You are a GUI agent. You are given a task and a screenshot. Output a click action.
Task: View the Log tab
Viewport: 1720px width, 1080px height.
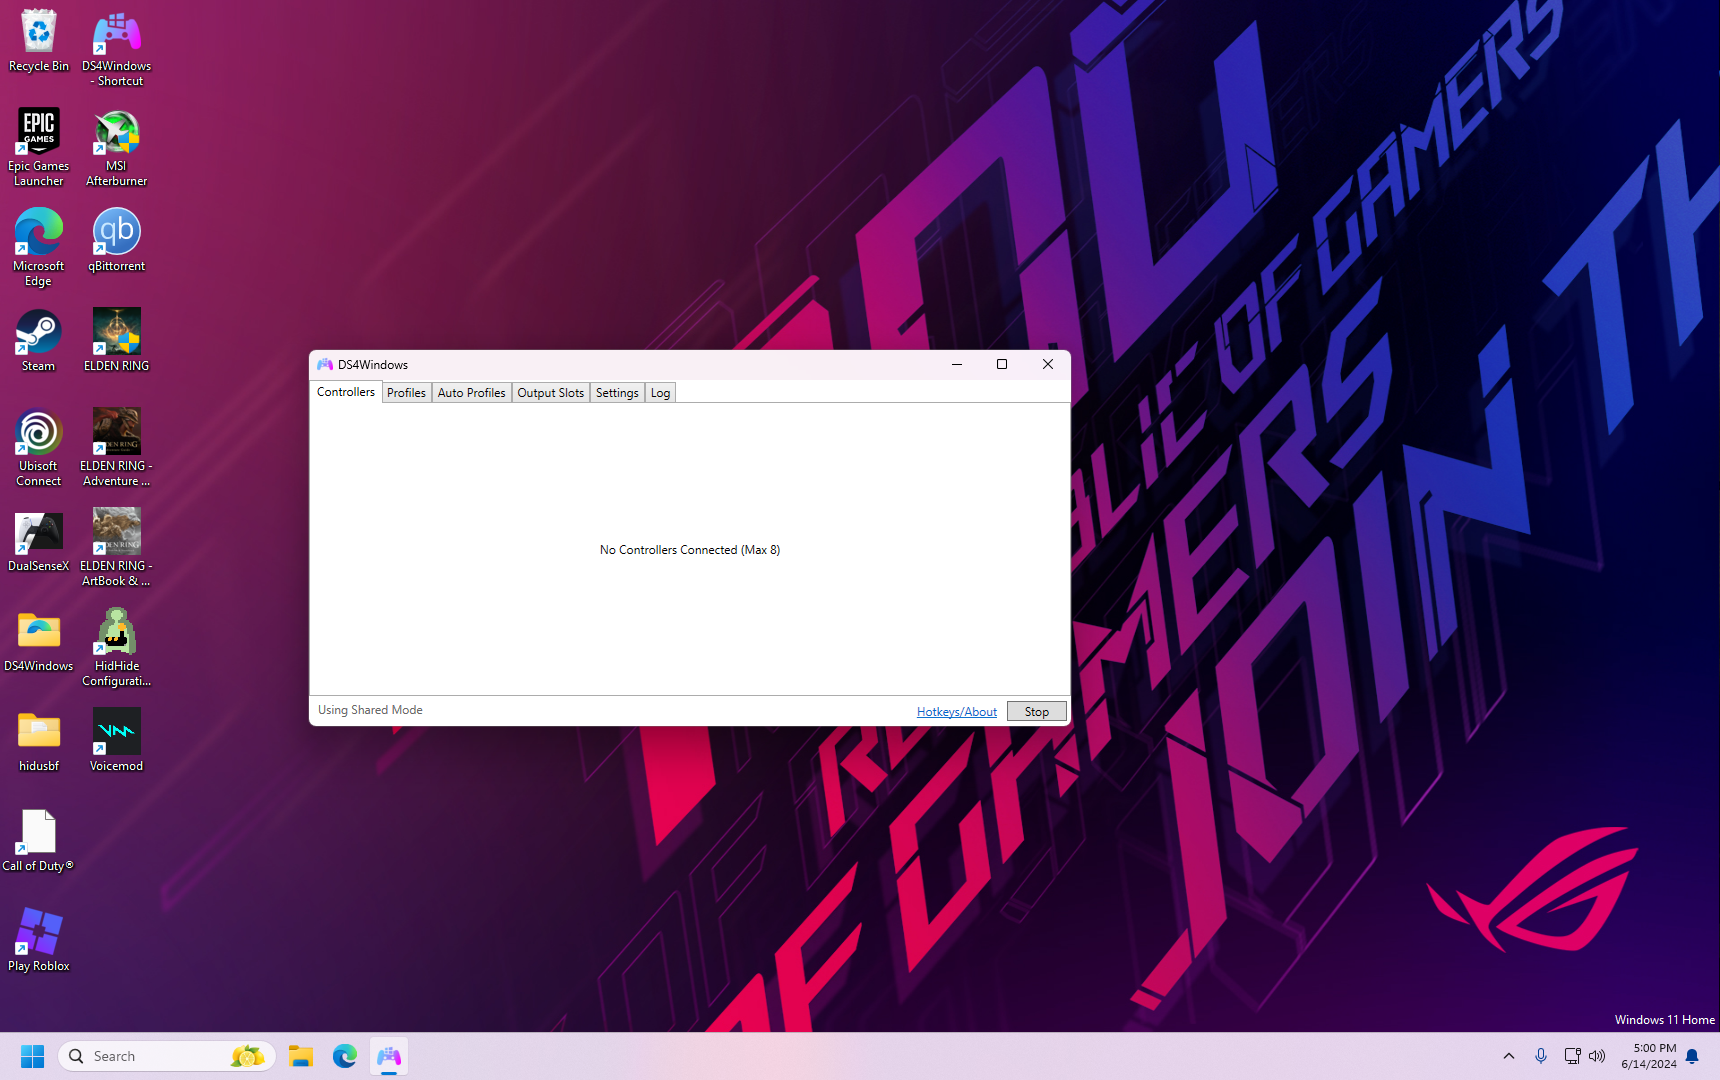(660, 393)
